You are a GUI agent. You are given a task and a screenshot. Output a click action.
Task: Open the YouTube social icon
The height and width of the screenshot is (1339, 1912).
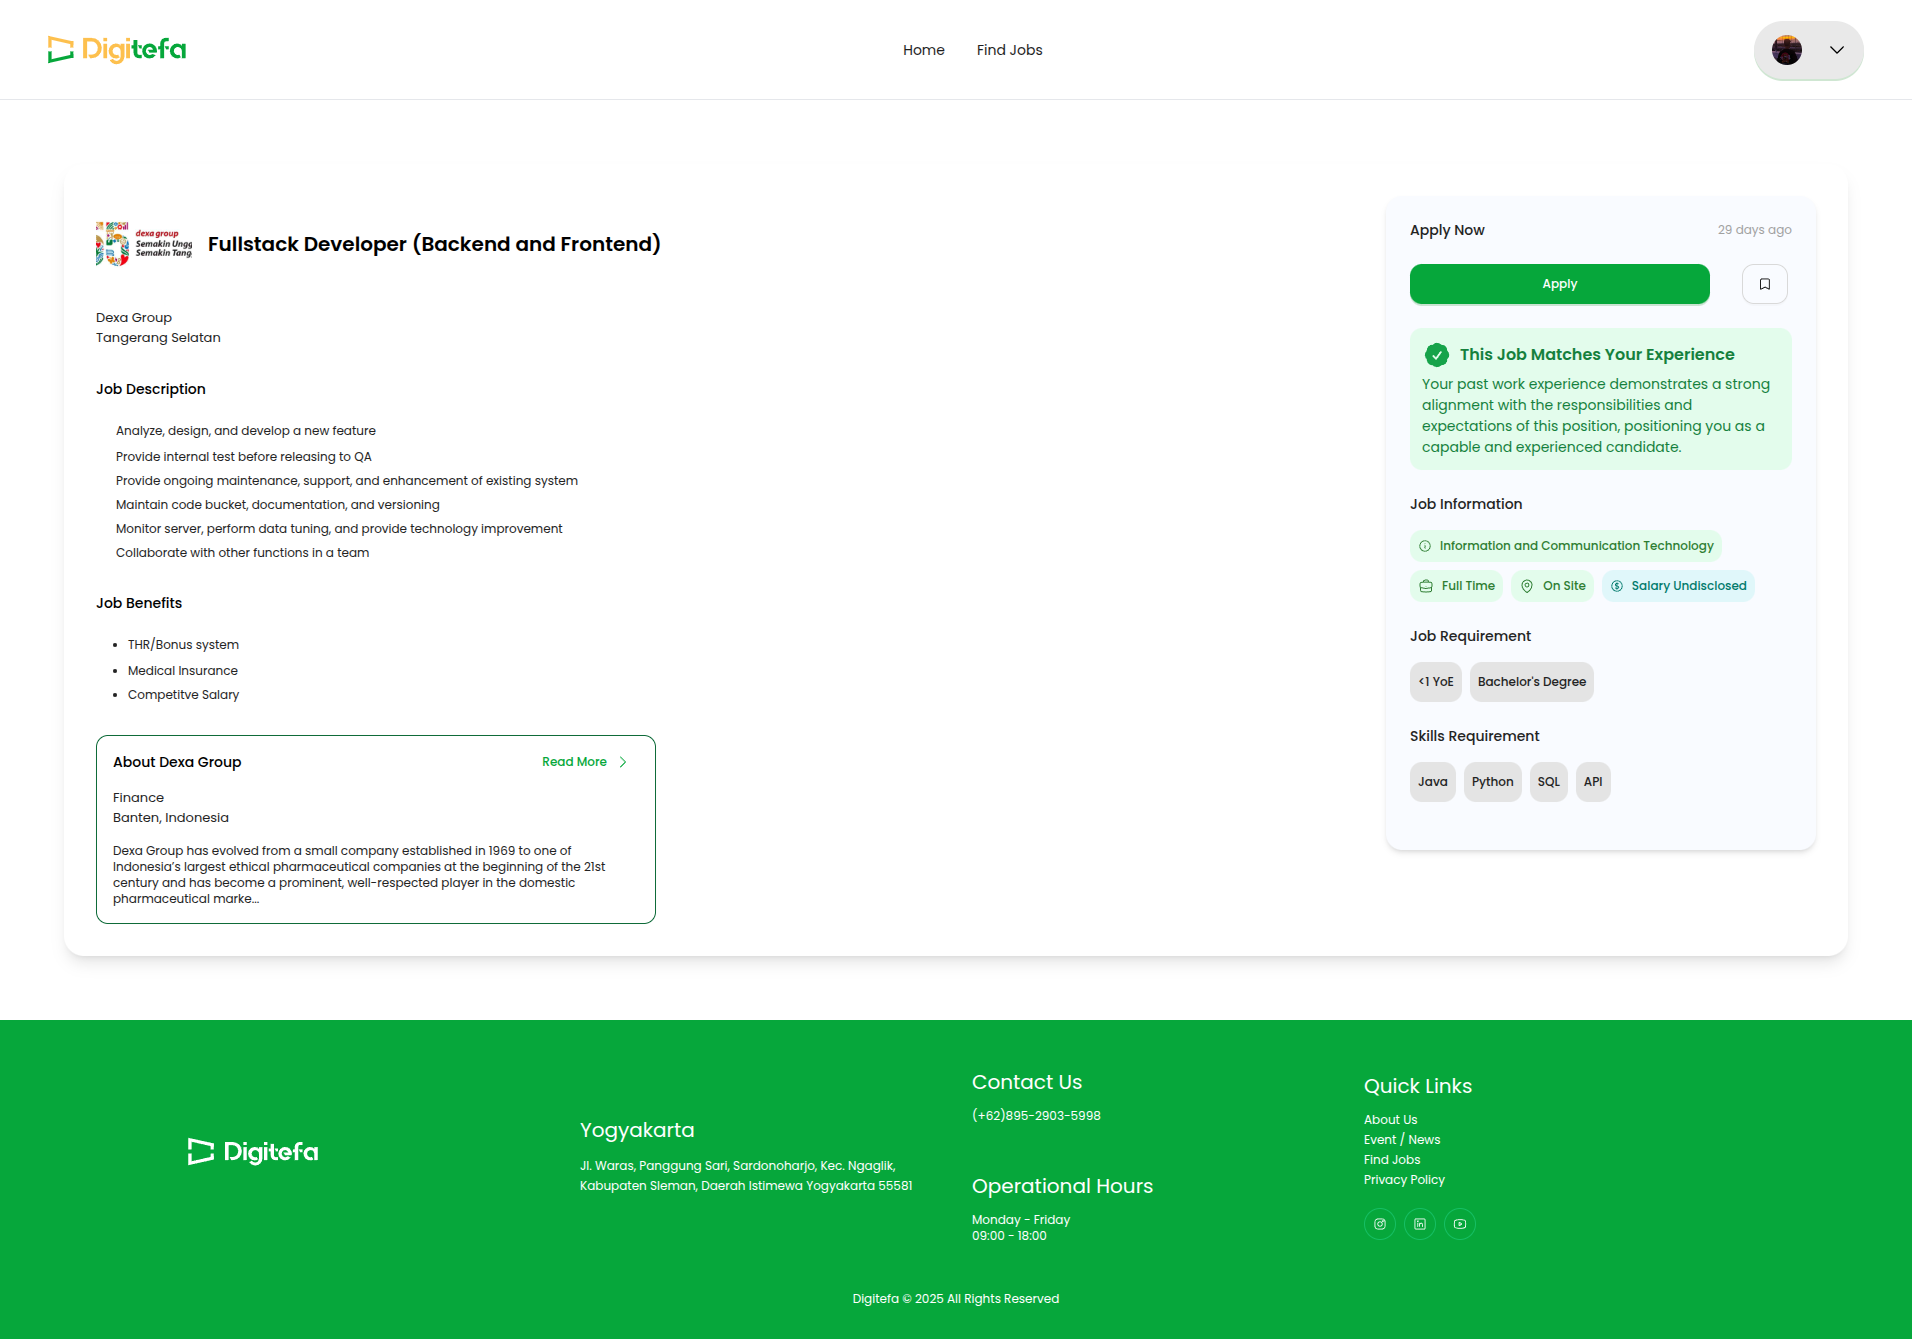pos(1460,1224)
